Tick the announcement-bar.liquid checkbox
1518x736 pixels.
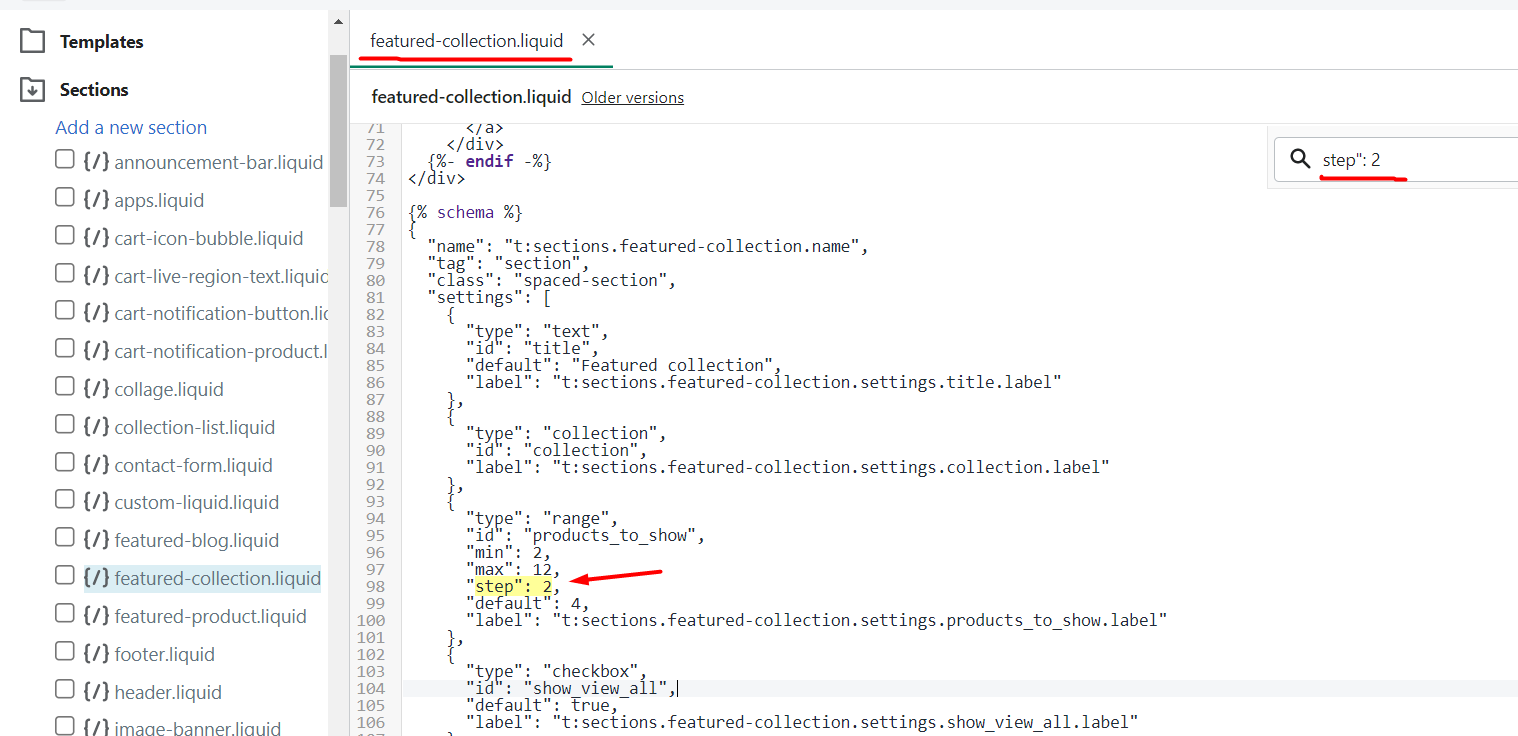tap(65, 159)
